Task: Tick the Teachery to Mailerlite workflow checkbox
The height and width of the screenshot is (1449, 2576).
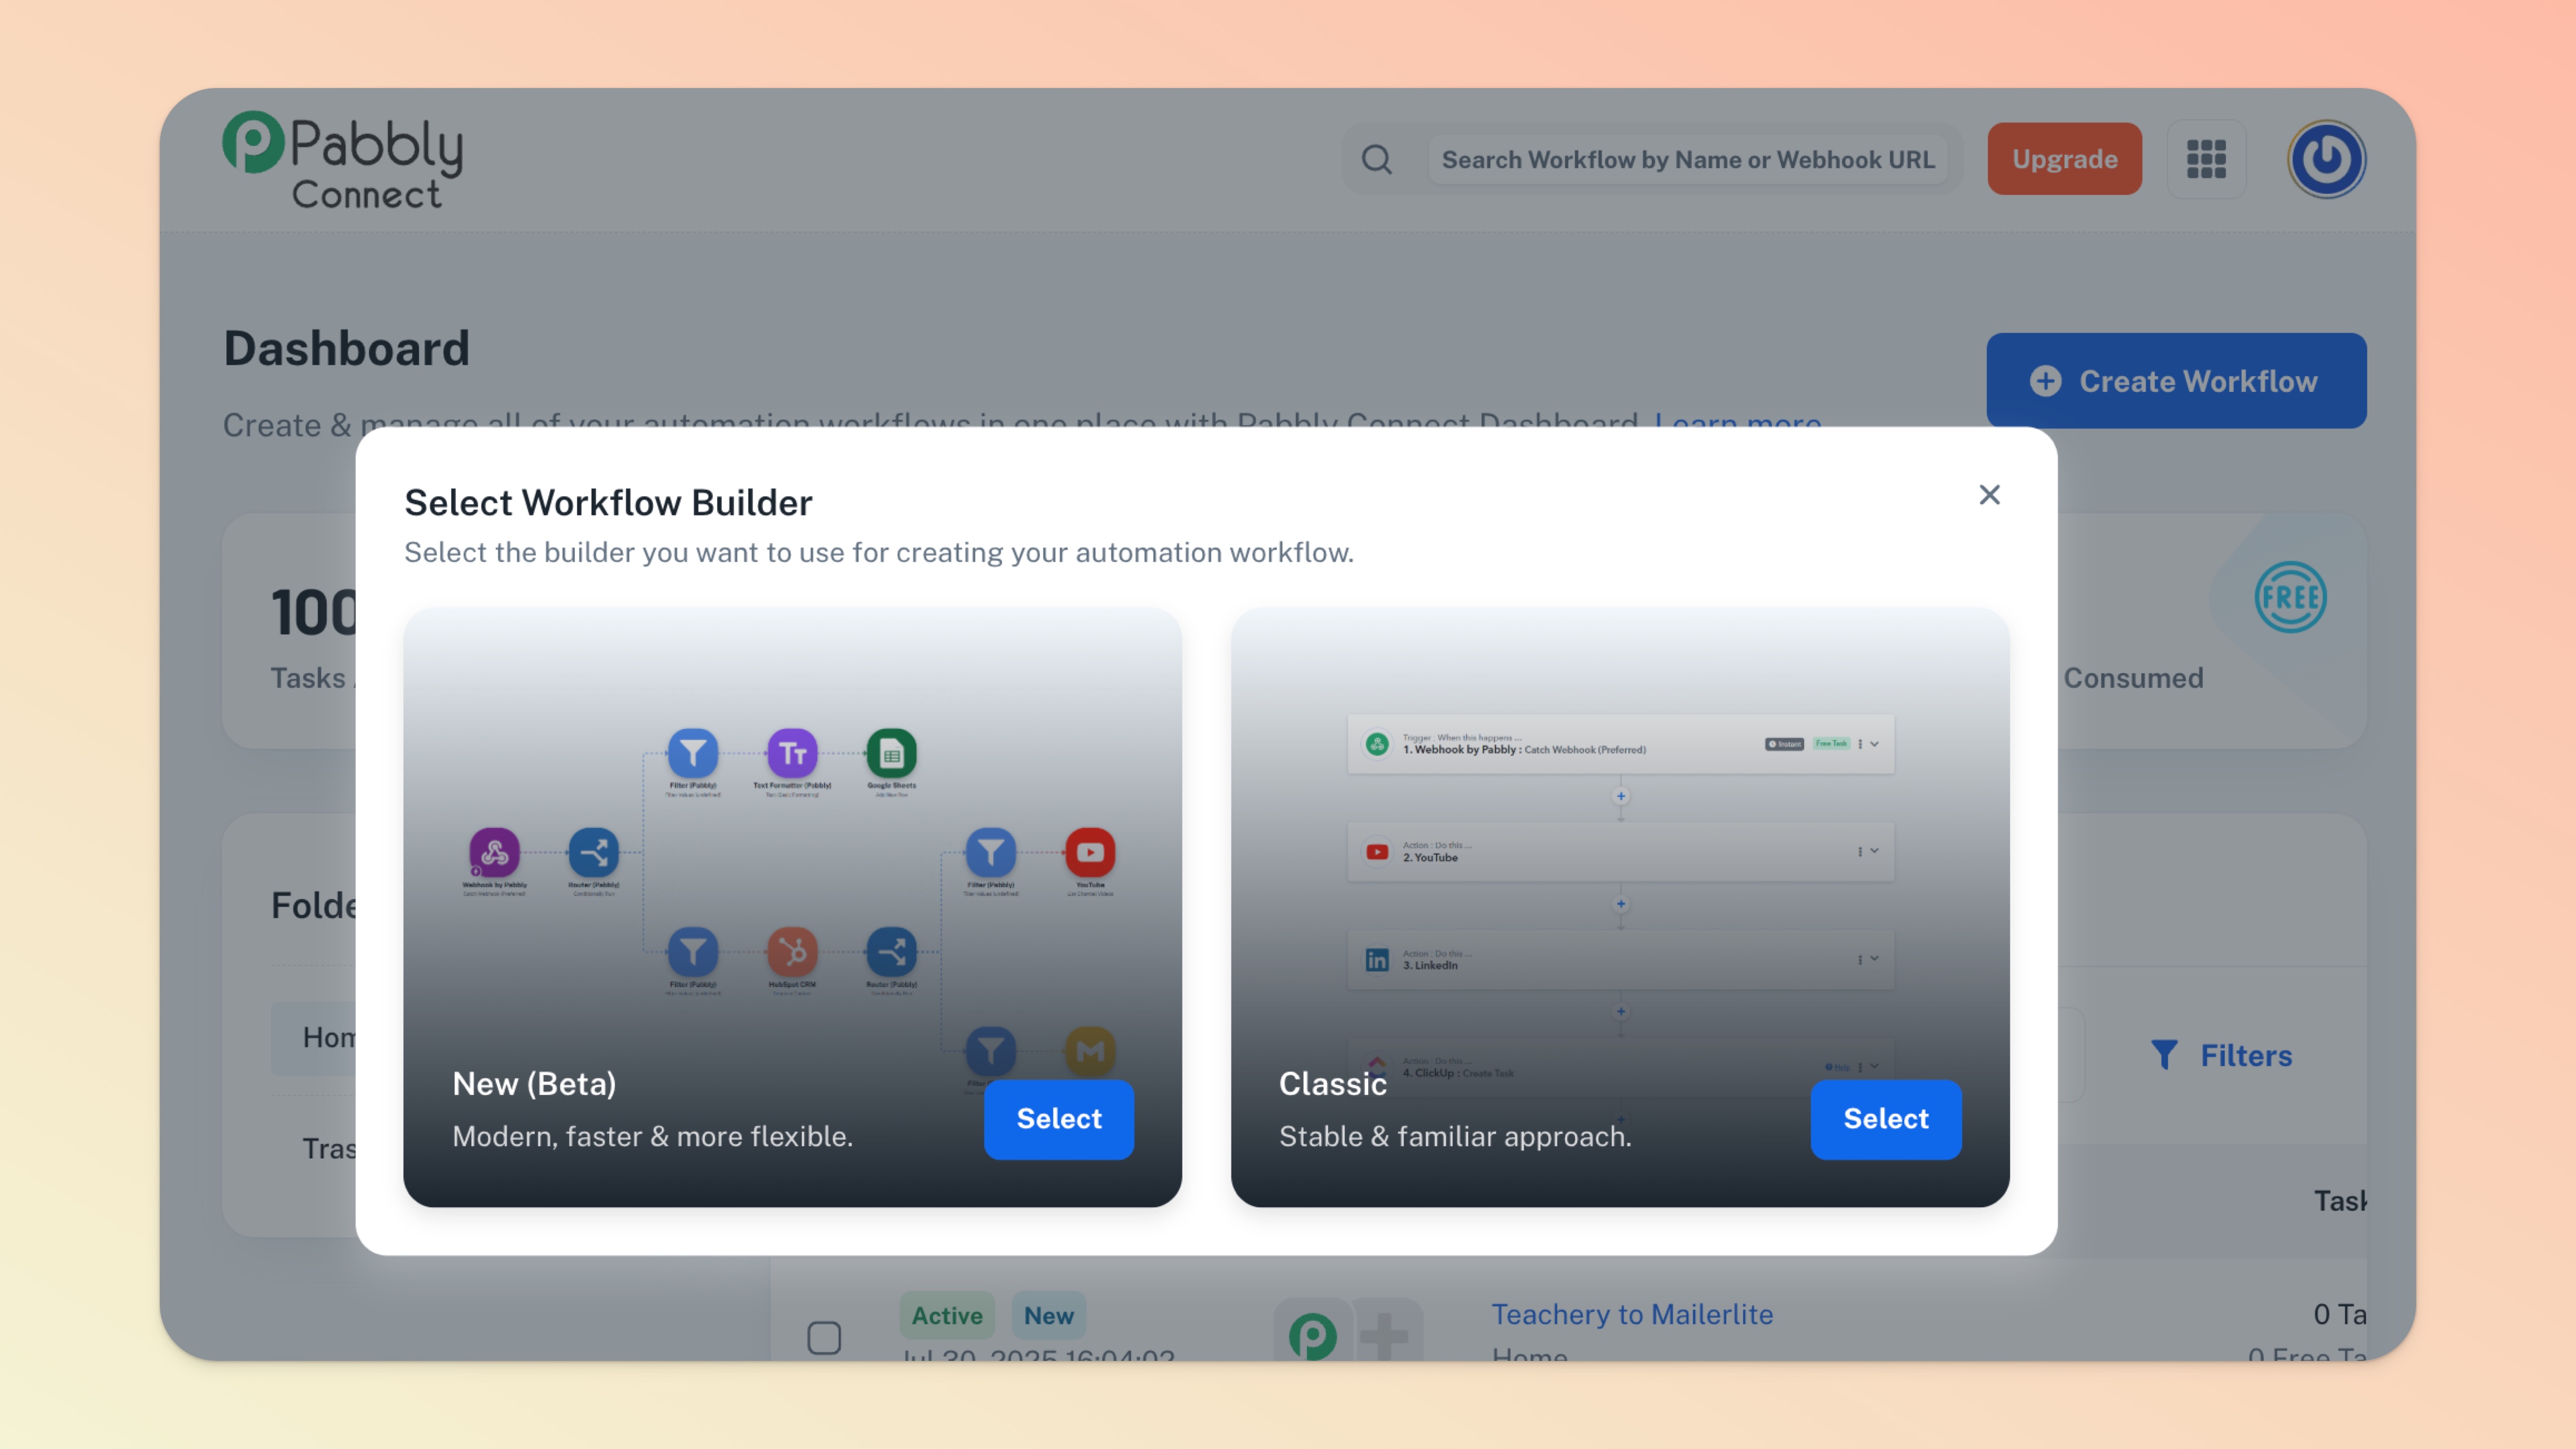Action: pos(824,1337)
